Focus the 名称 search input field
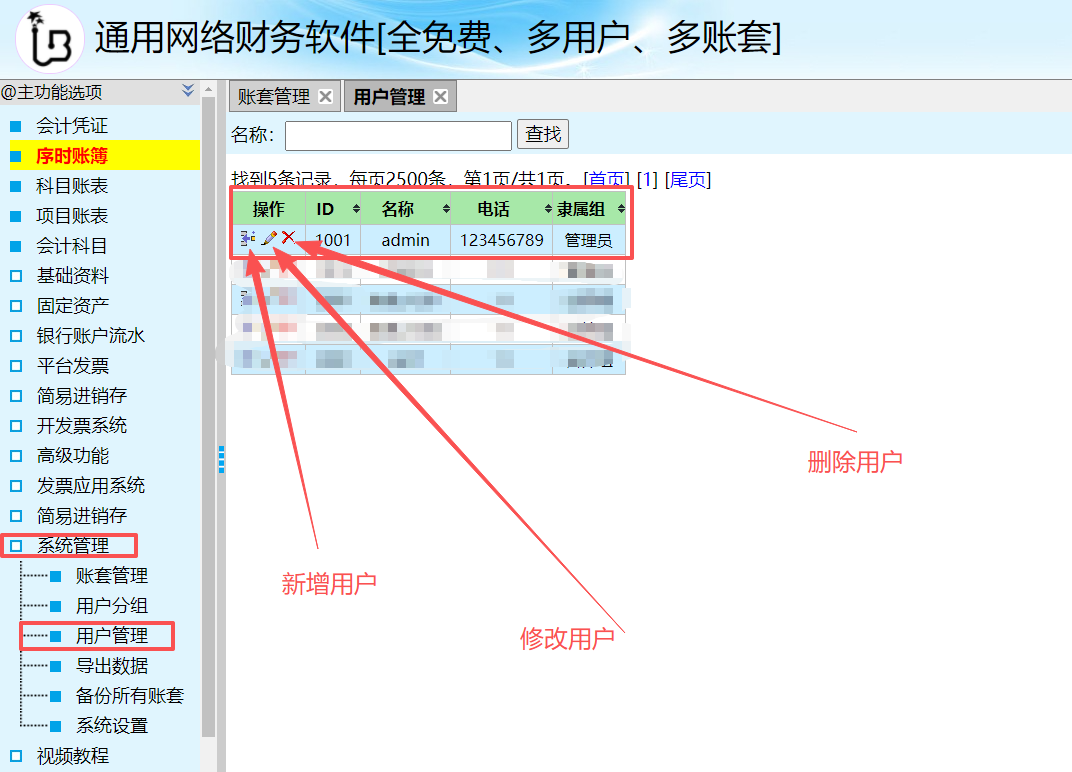 click(398, 135)
